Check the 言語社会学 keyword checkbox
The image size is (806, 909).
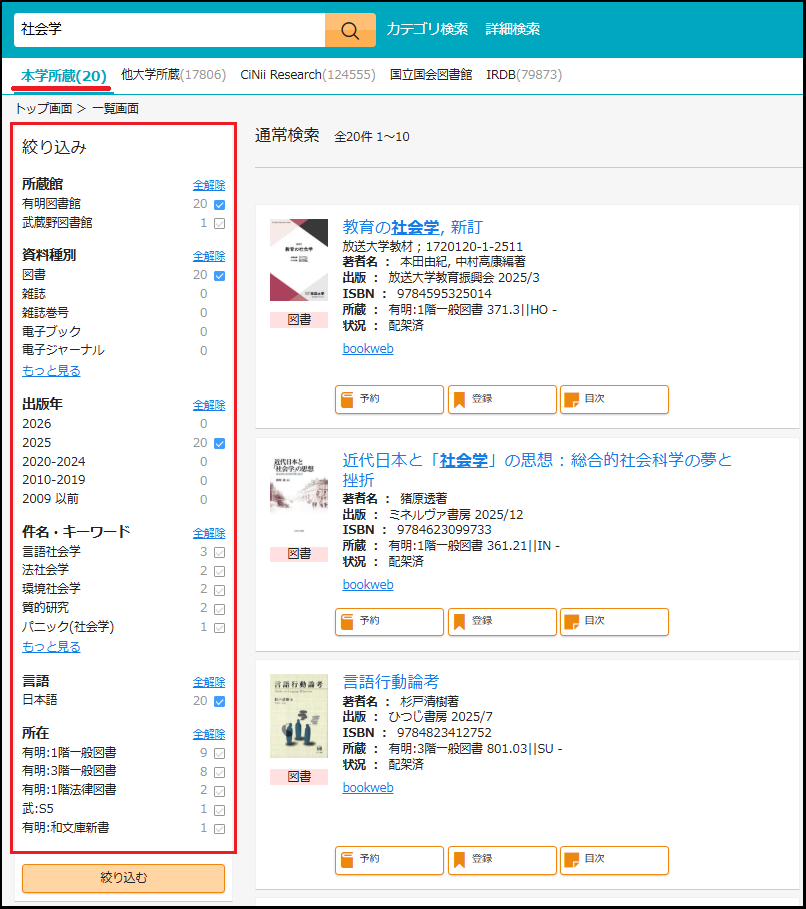[219, 552]
